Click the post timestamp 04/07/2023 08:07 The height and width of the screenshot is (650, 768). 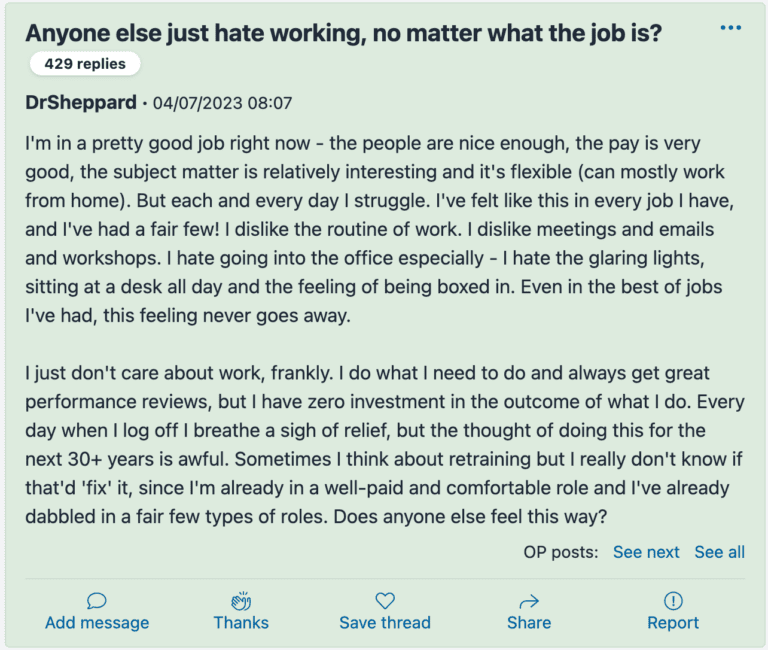[222, 103]
